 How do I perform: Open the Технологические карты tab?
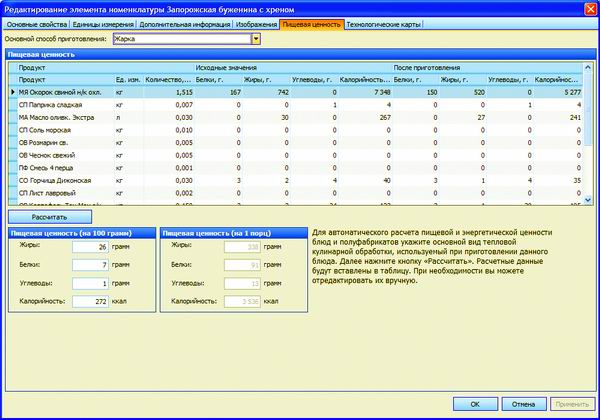coord(387,22)
